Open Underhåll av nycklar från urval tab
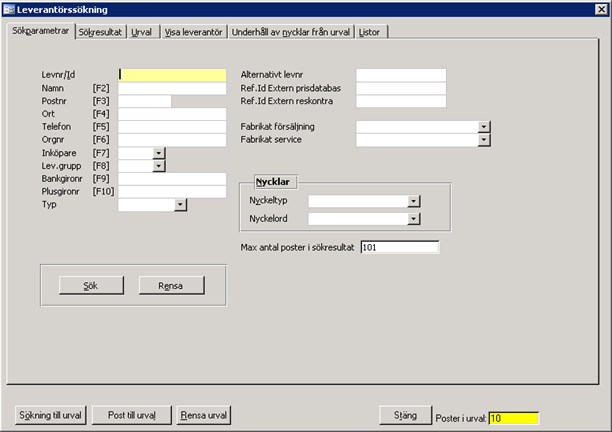The height and width of the screenshot is (432, 612). click(290, 32)
